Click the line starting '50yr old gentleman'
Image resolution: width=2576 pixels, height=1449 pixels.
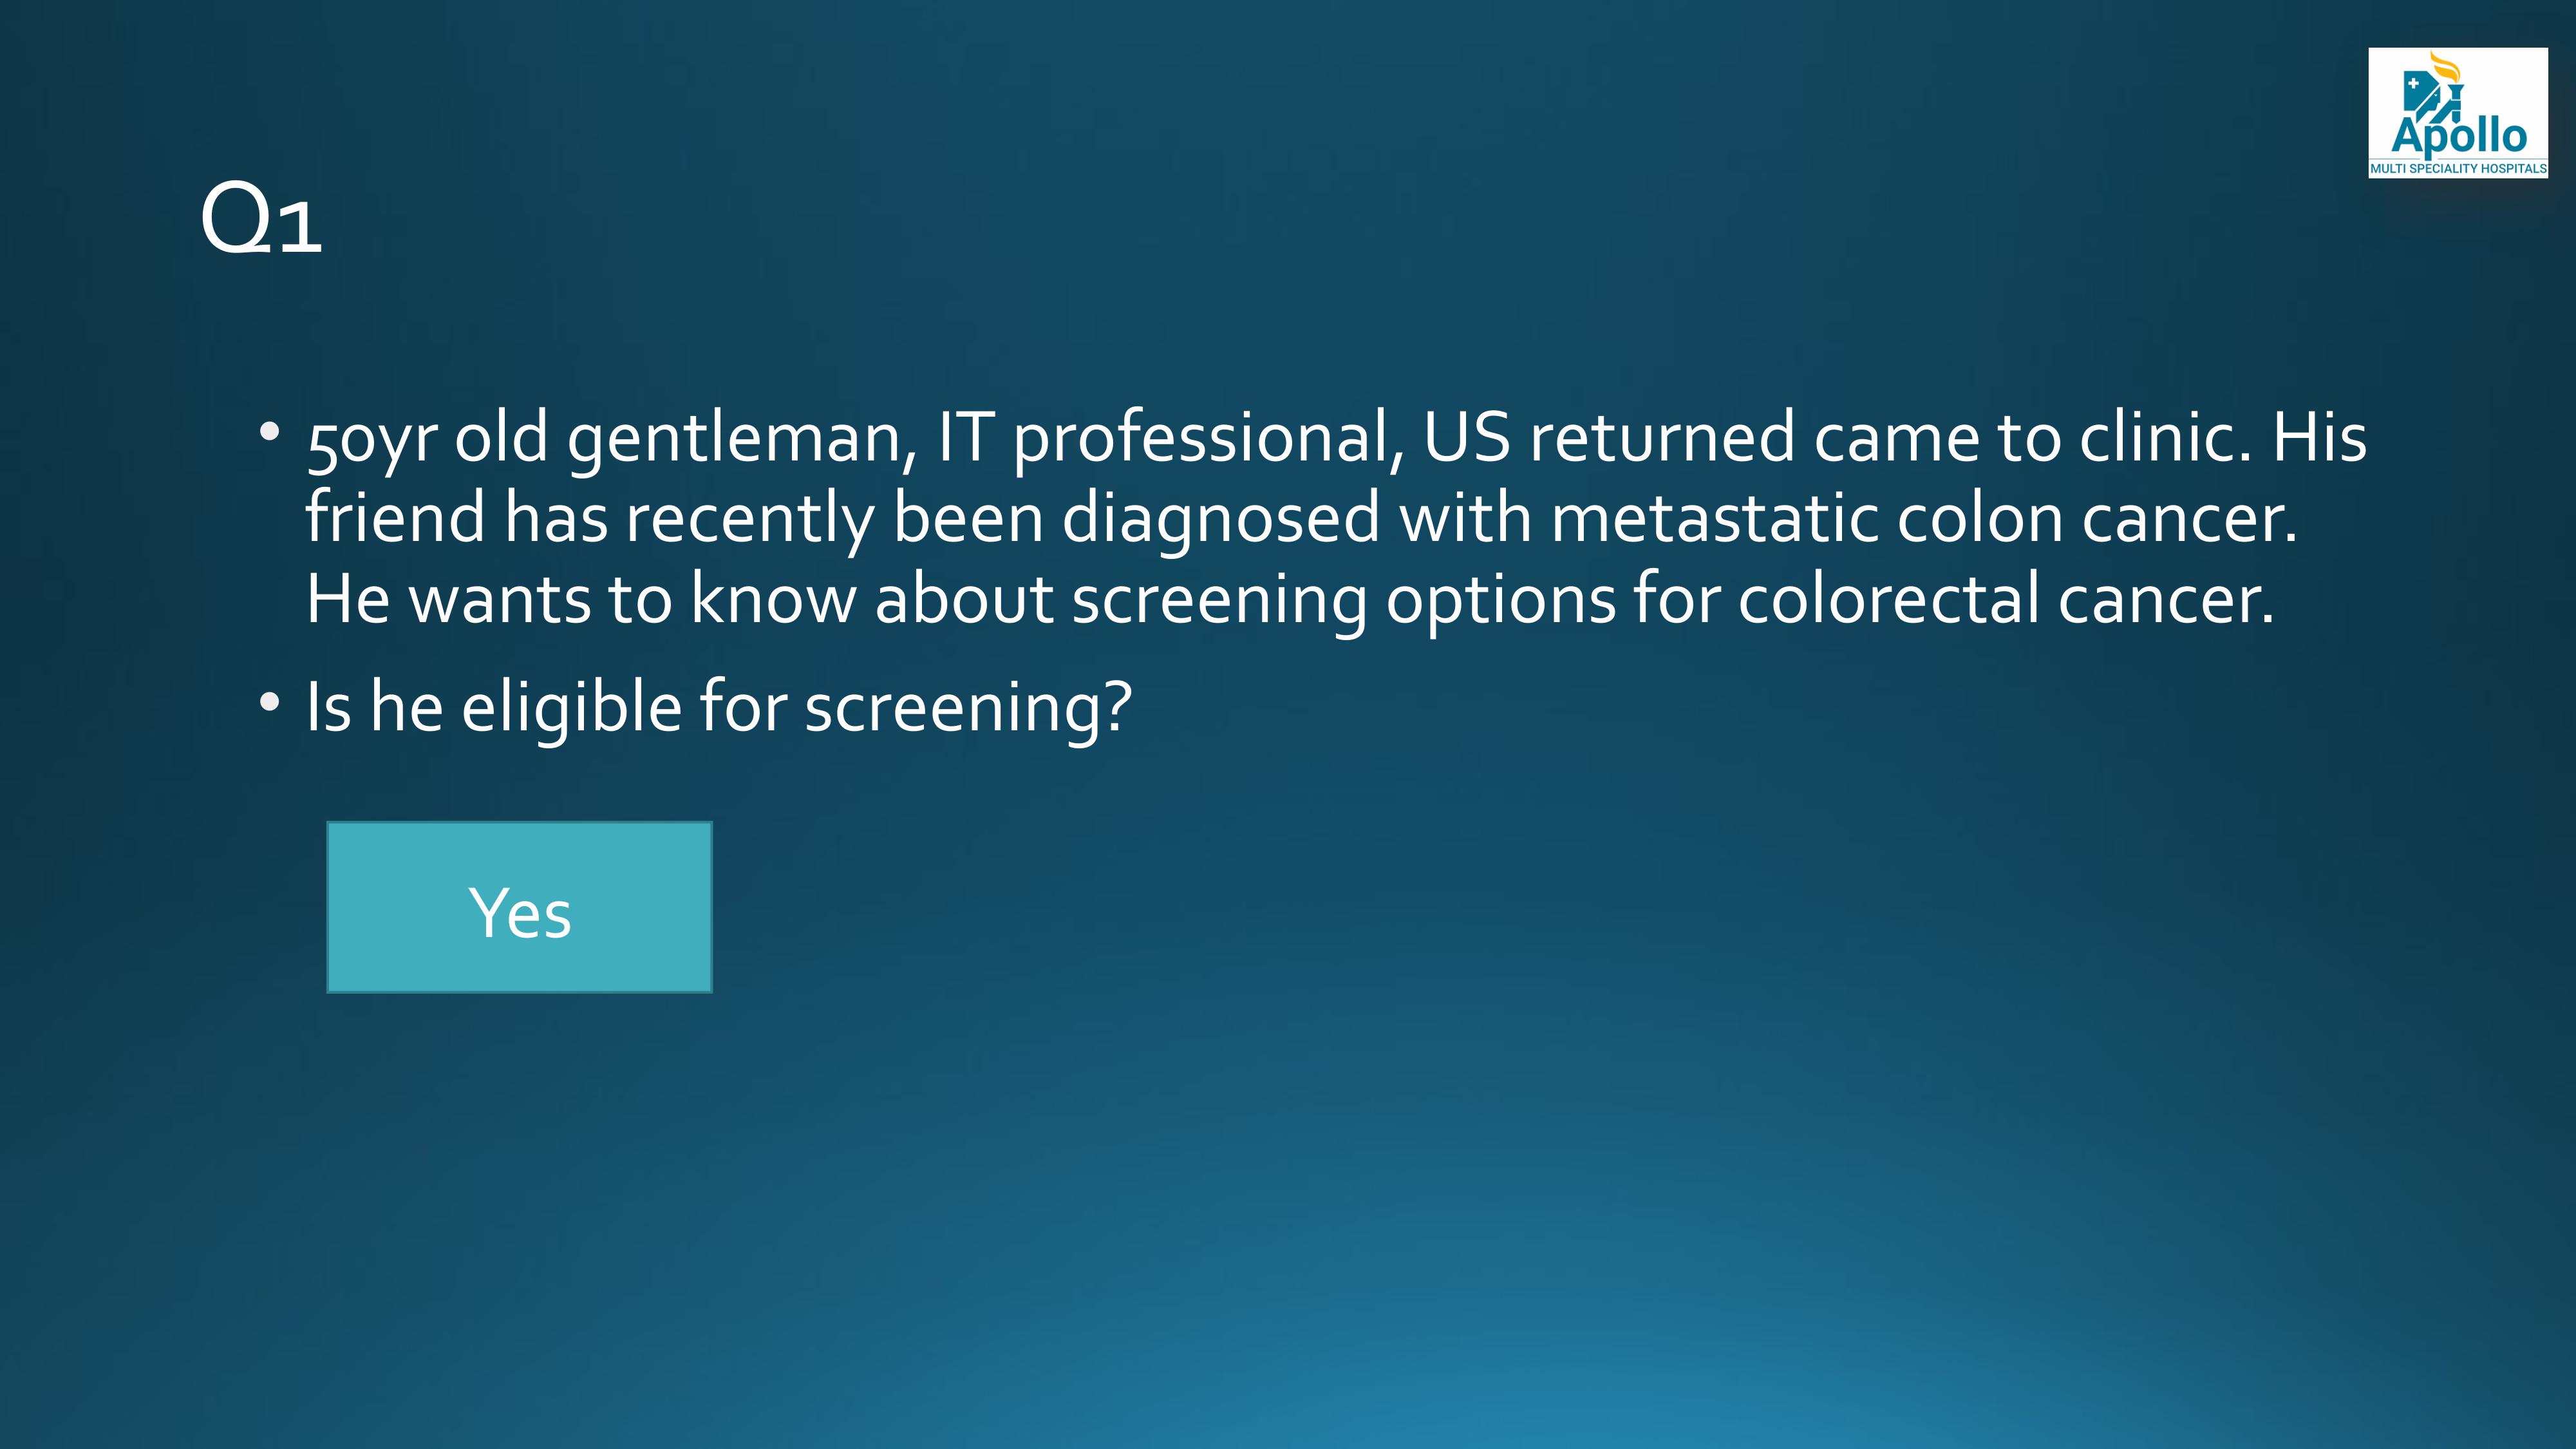coord(1336,440)
